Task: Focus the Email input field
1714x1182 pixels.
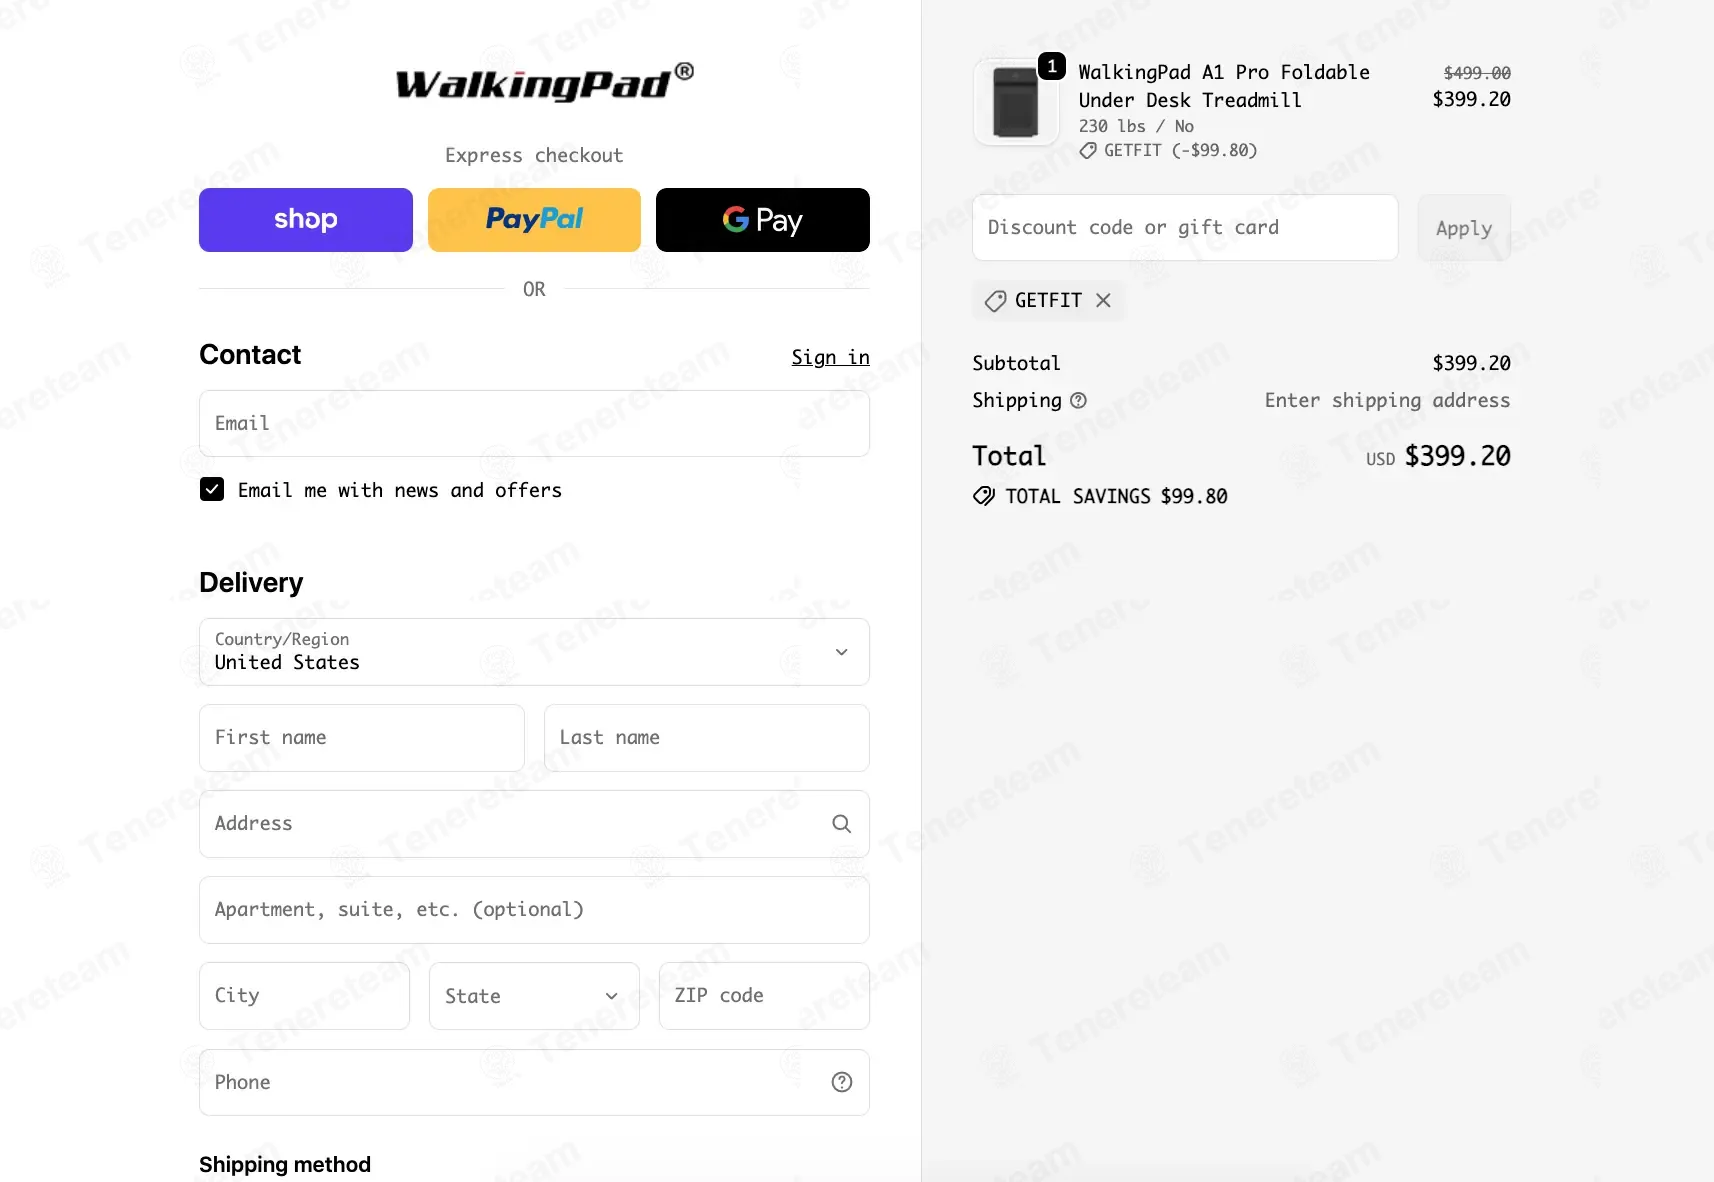Action: click(534, 424)
